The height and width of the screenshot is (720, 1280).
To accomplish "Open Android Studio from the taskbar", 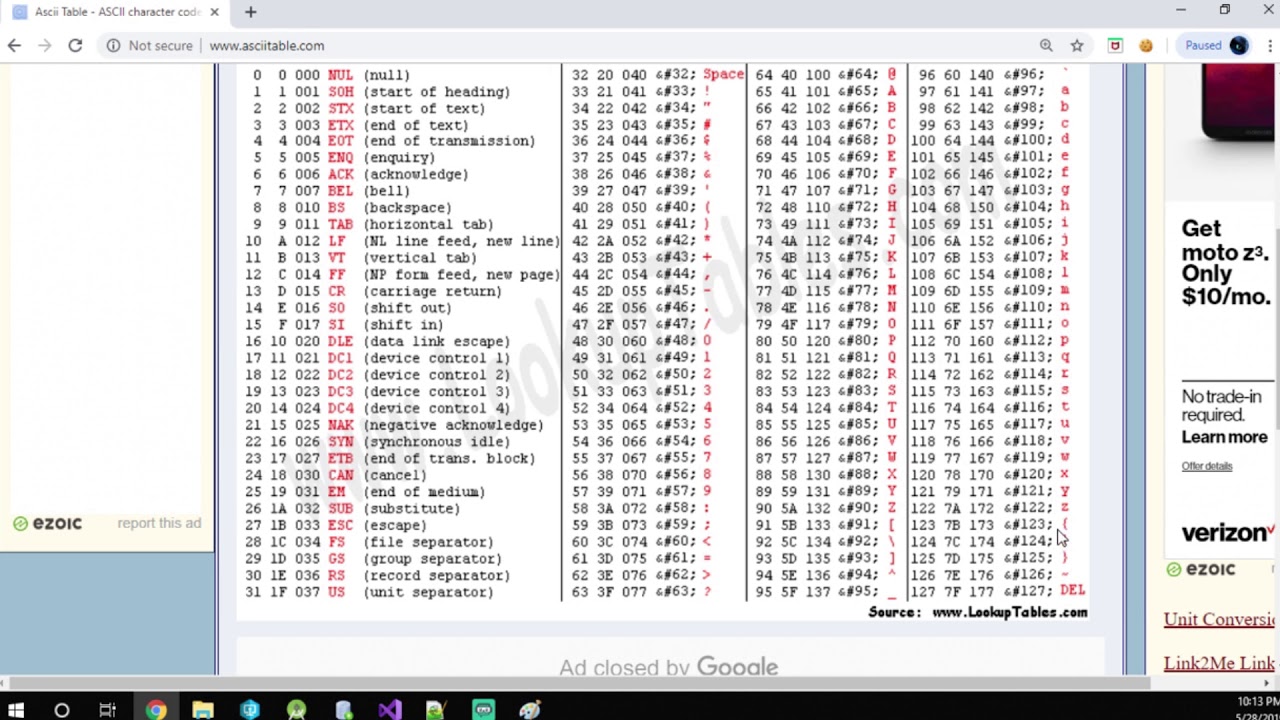I will tap(297, 710).
